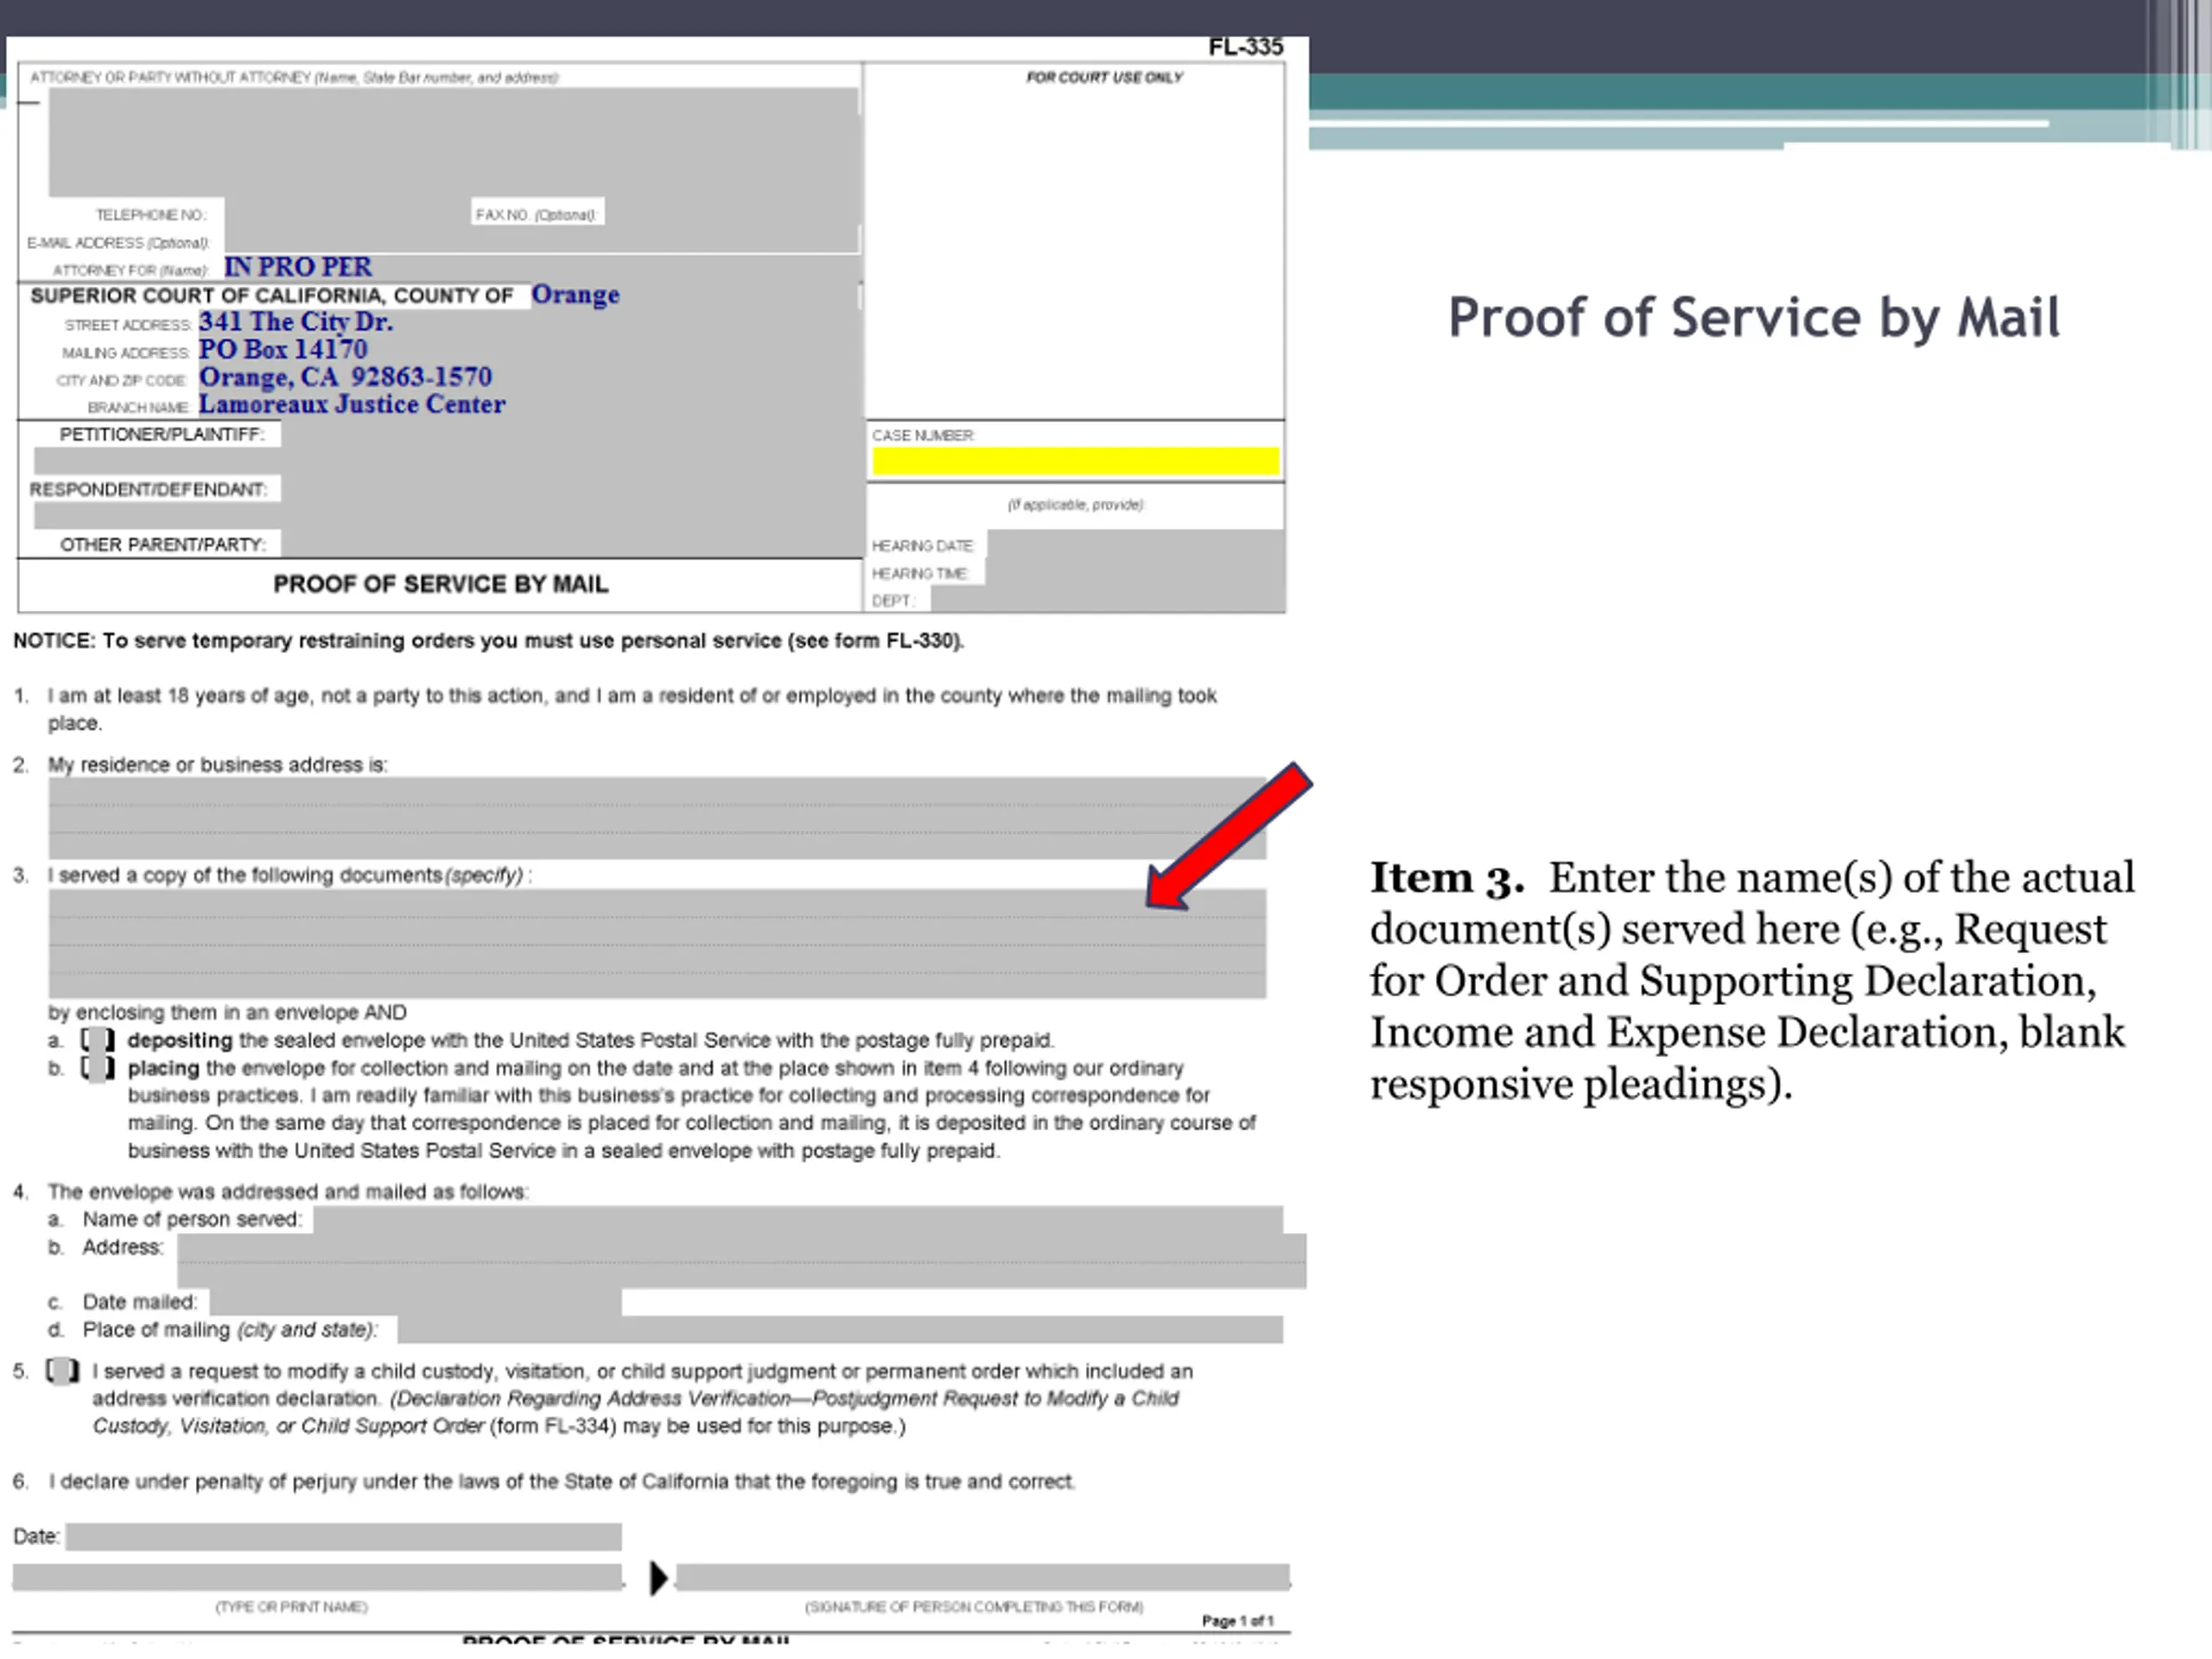Viewport: 2212px width, 1659px height.
Task: Click street address '341 The City Dr.'
Action: click(296, 322)
